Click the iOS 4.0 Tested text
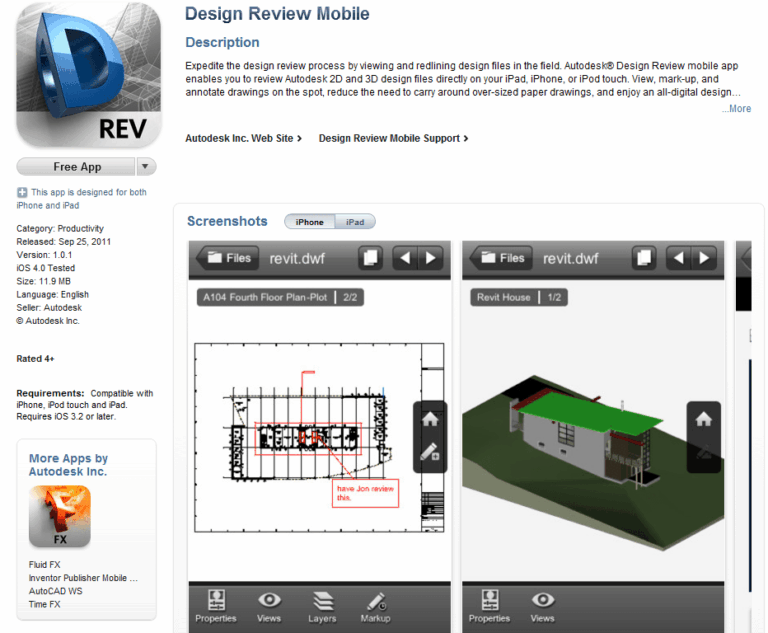This screenshot has height=633, width=768. 46,268
